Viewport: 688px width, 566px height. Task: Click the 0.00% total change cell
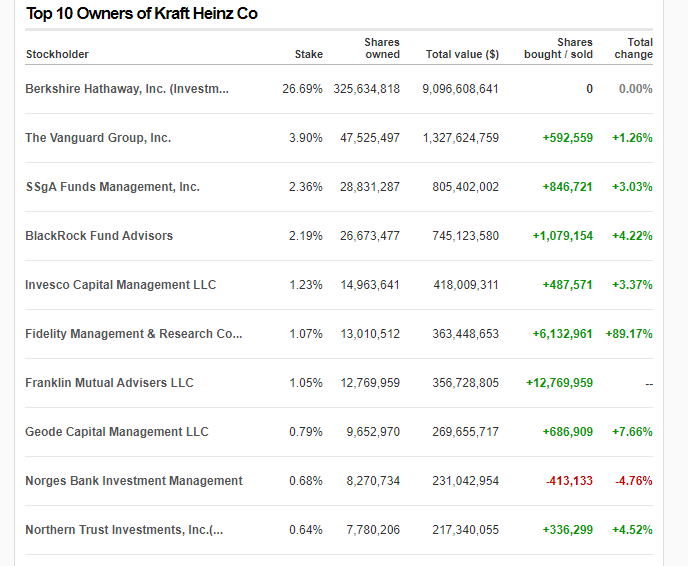pyautogui.click(x=636, y=89)
